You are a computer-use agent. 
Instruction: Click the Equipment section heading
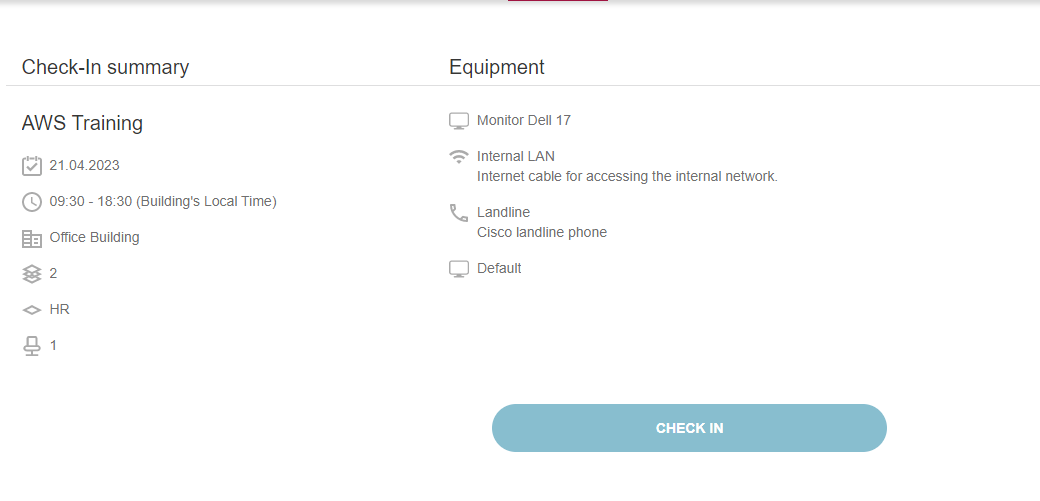point(497,67)
